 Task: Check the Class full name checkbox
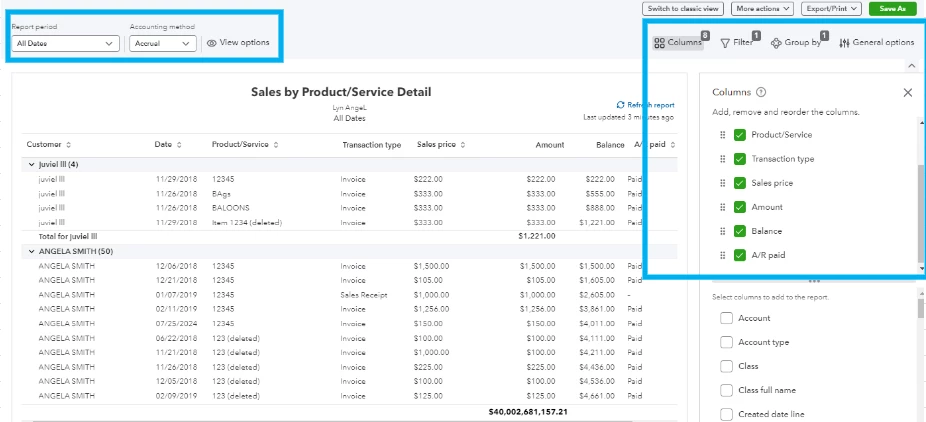(726, 391)
